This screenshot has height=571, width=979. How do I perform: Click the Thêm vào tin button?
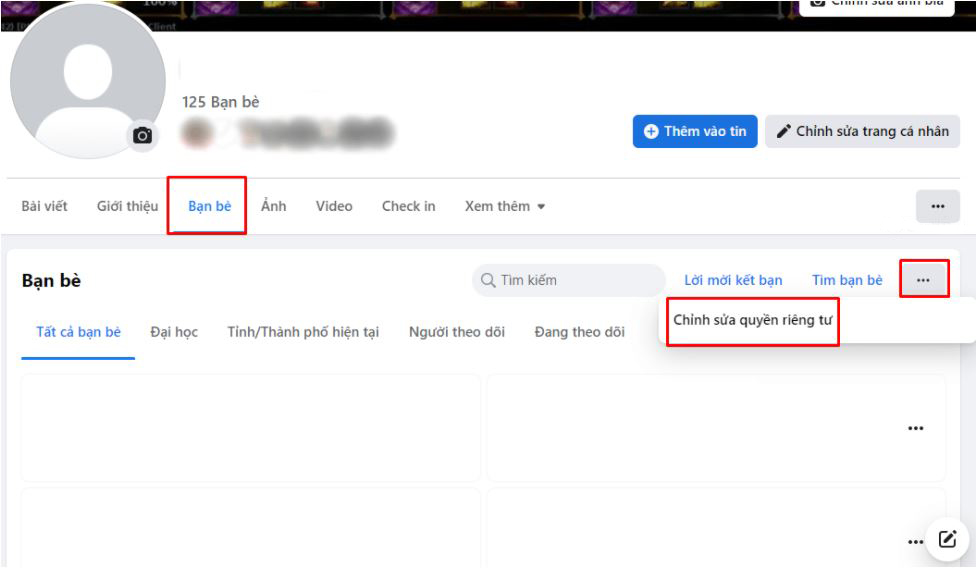point(695,131)
